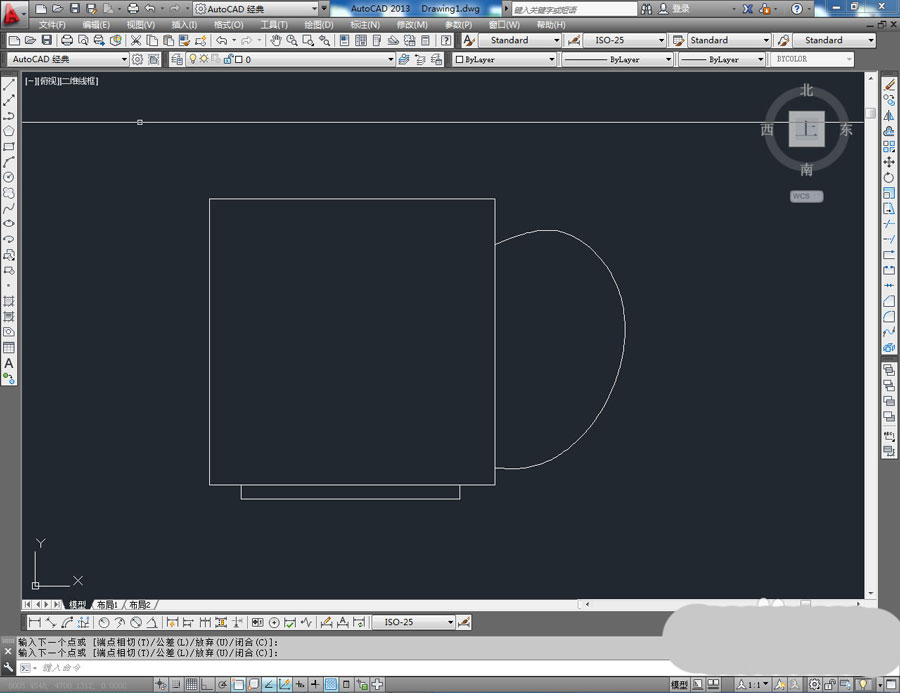Screen dimensions: 900x693
Task: Select the Ellipse draw tool
Action: pos(9,224)
